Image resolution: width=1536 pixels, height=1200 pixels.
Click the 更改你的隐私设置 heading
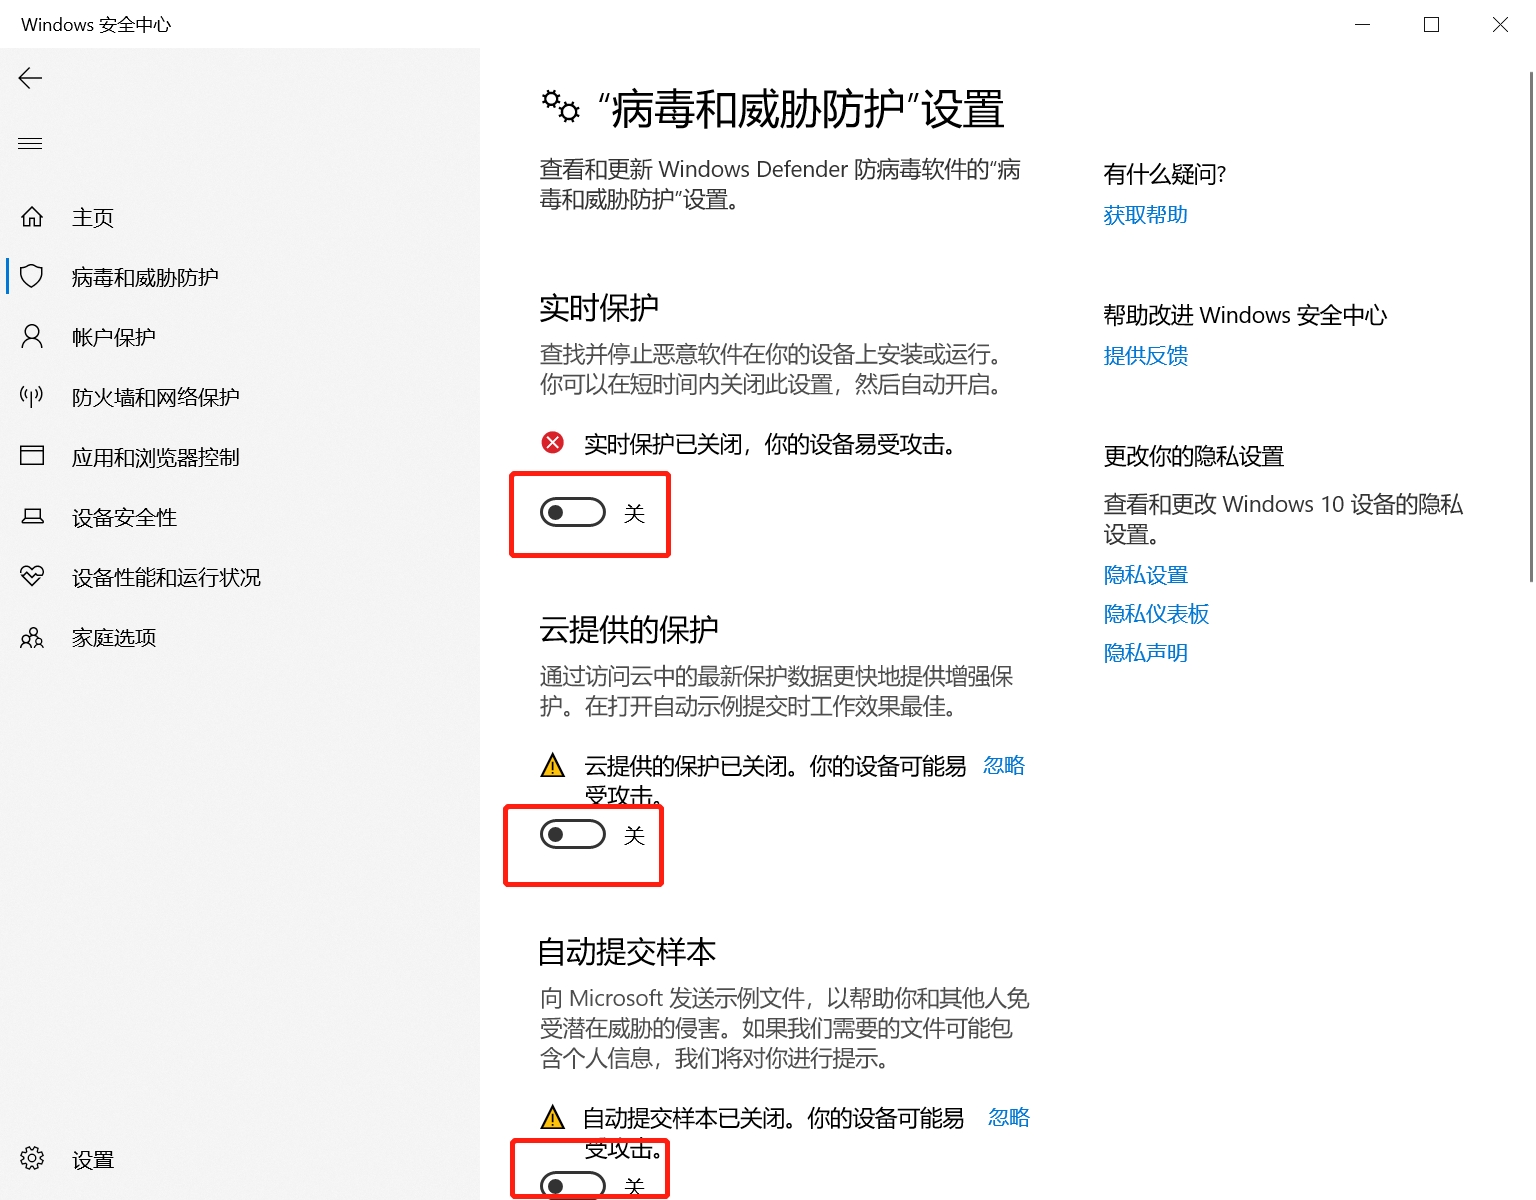point(1193,456)
